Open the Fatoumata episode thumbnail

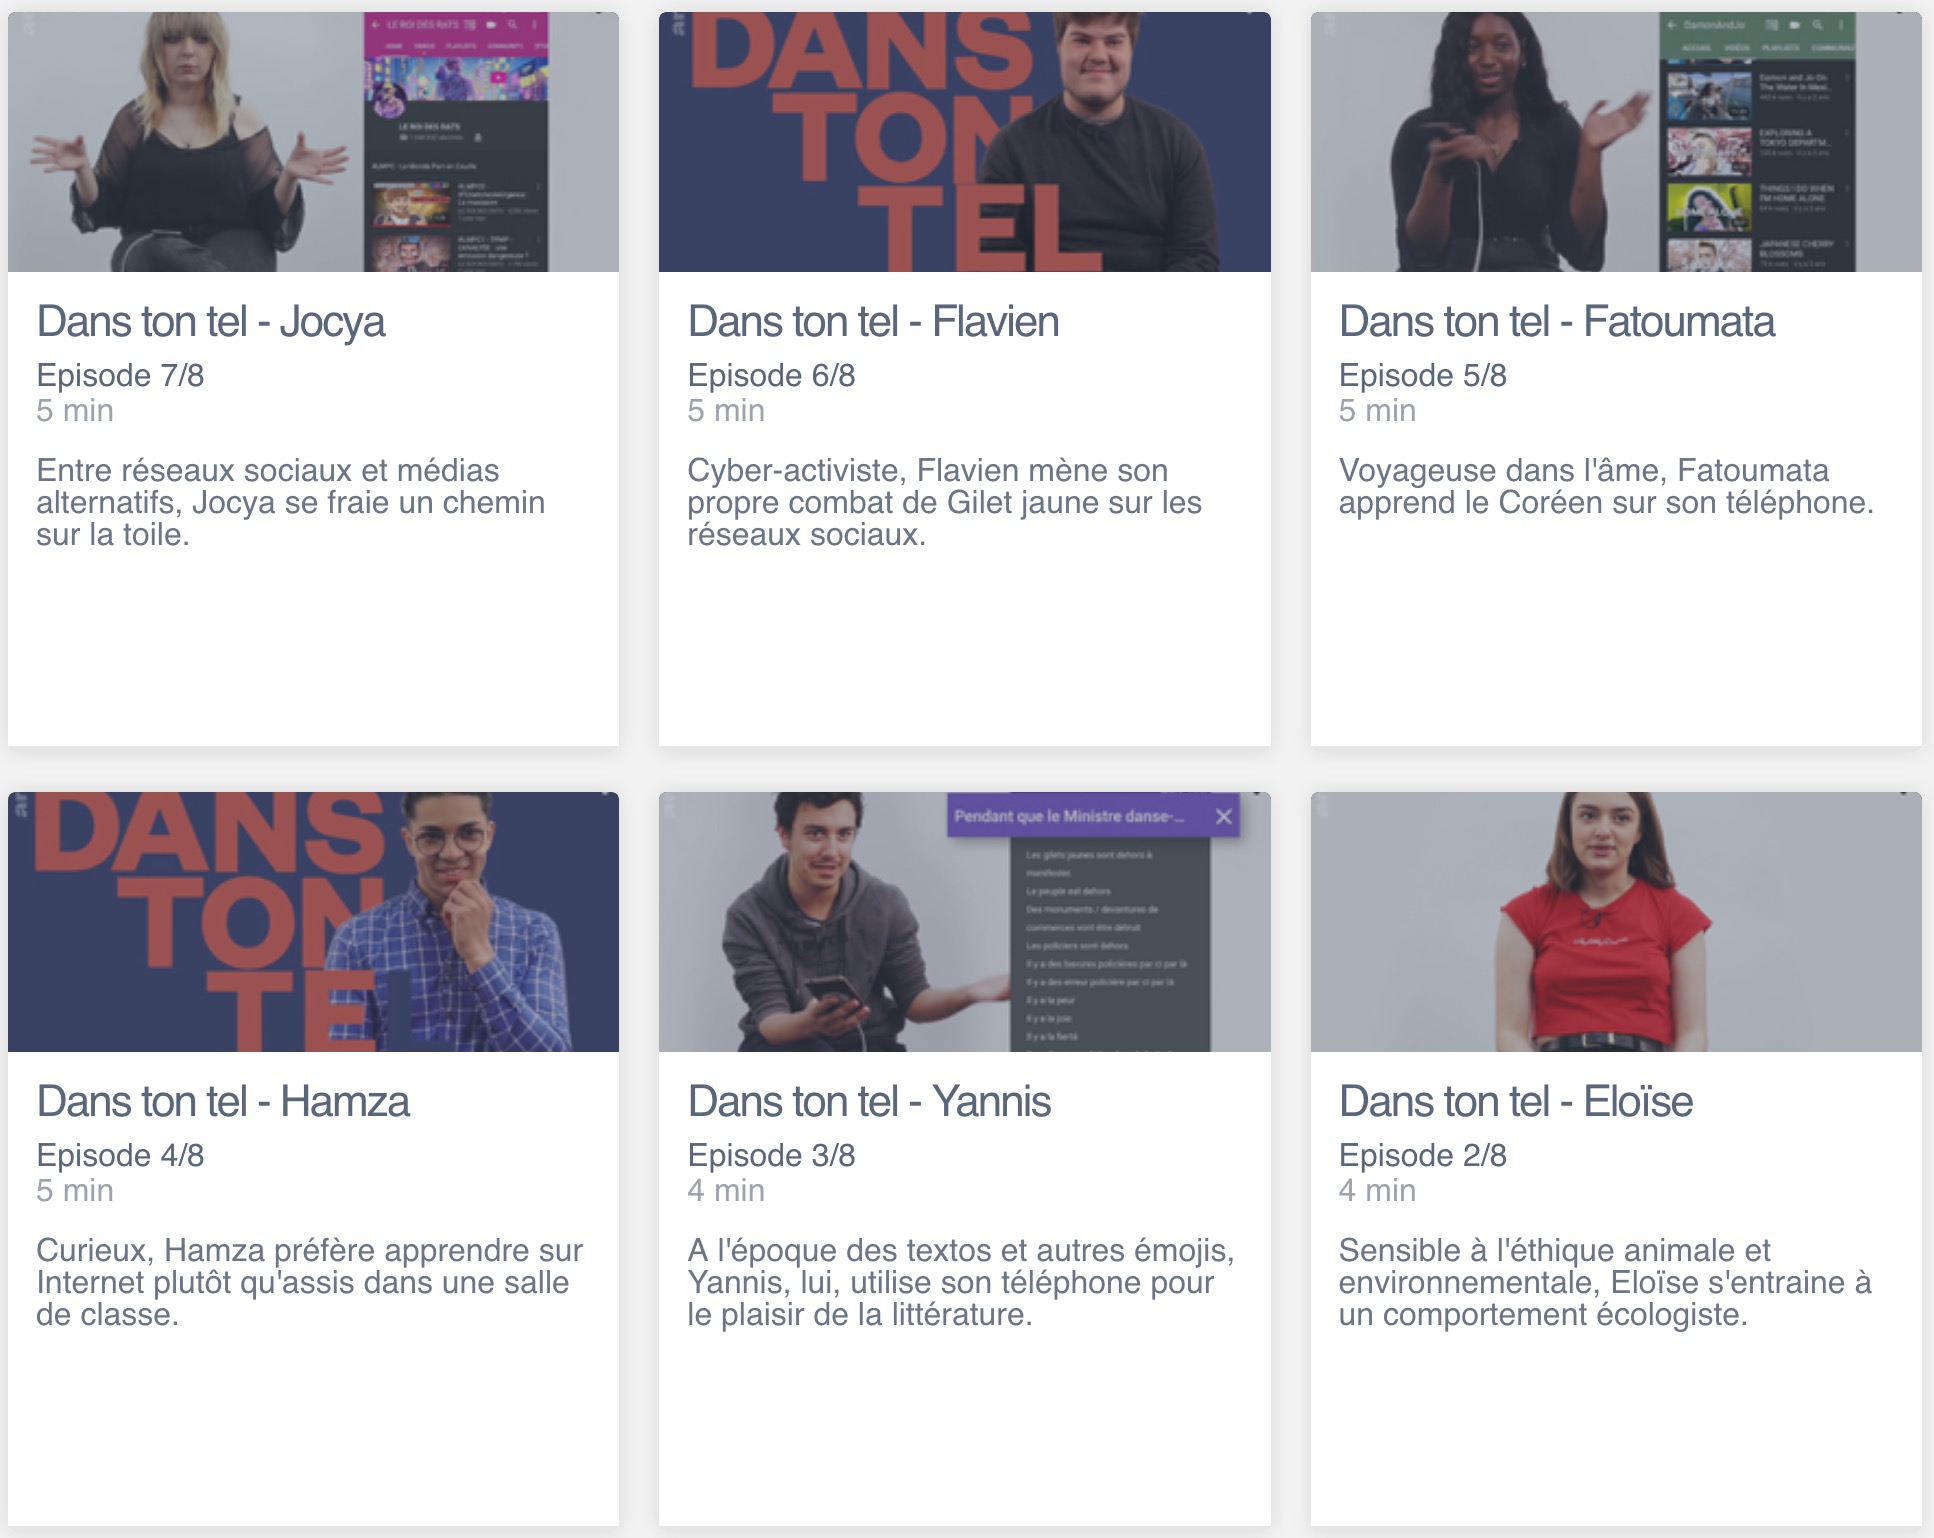click(1615, 142)
